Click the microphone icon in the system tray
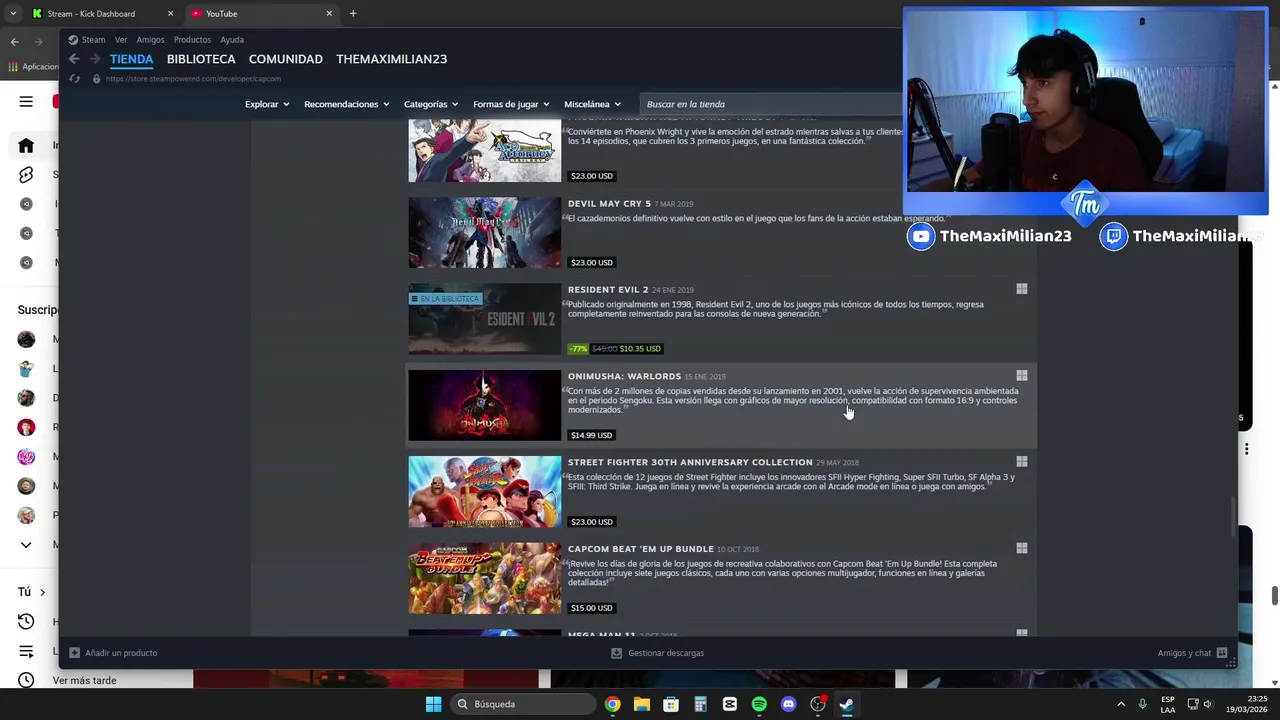The height and width of the screenshot is (720, 1280). pyautogui.click(x=1142, y=704)
